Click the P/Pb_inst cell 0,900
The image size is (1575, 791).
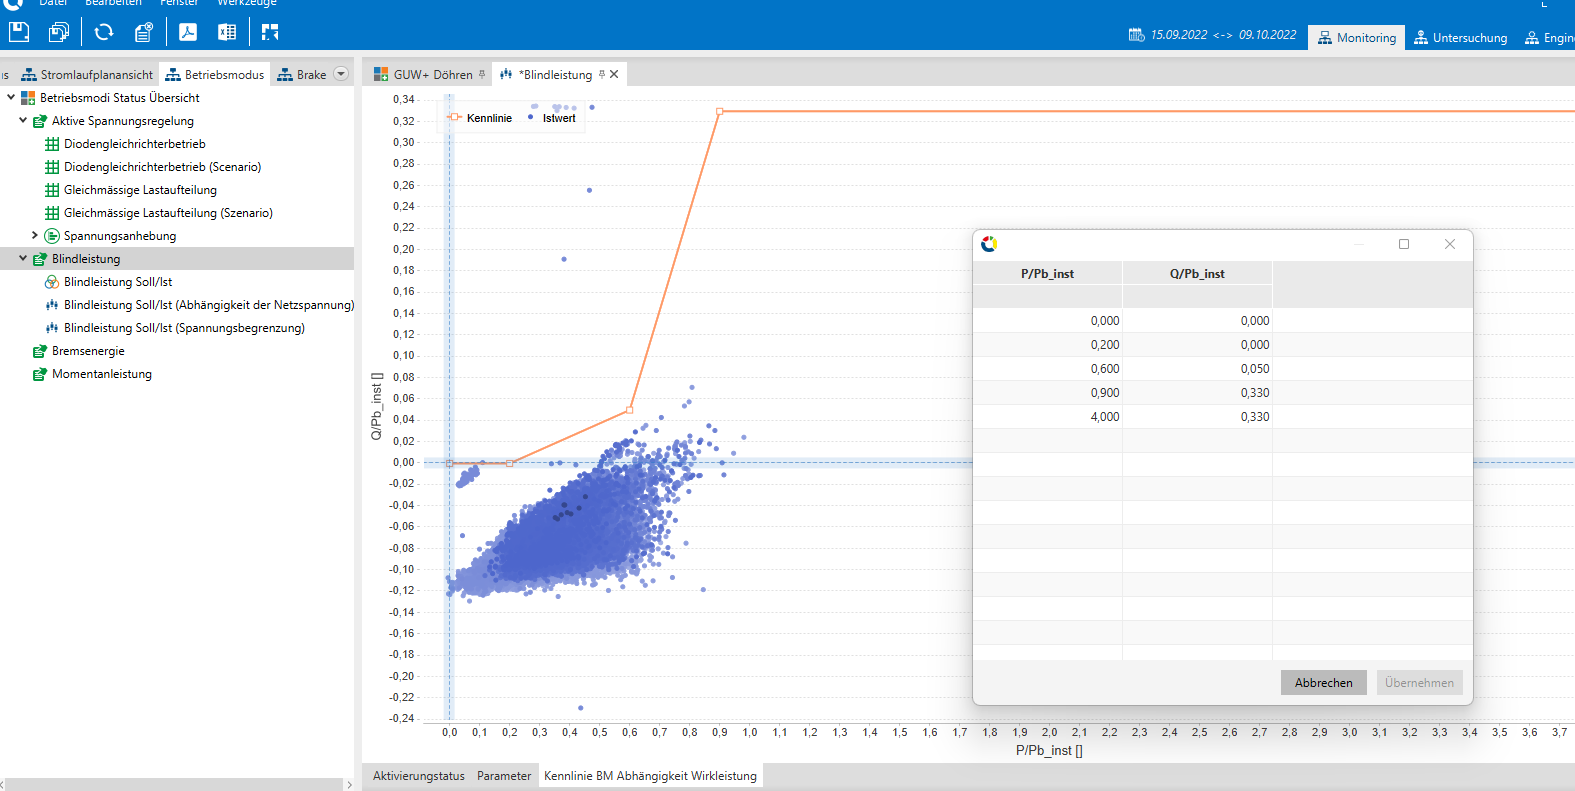click(1047, 393)
